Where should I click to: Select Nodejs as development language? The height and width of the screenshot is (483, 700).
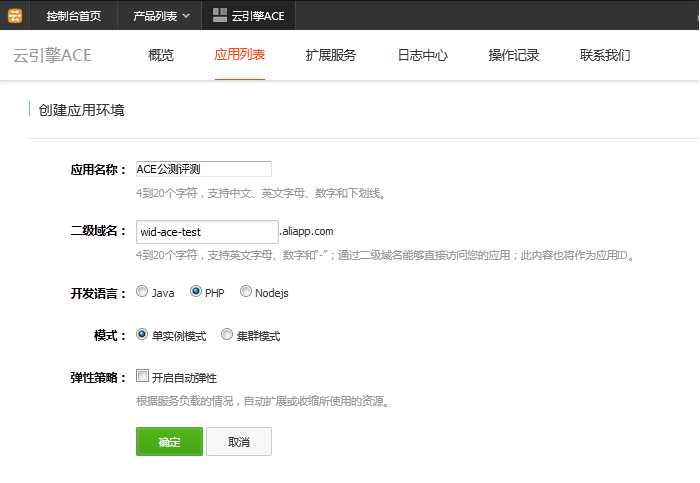(x=246, y=291)
